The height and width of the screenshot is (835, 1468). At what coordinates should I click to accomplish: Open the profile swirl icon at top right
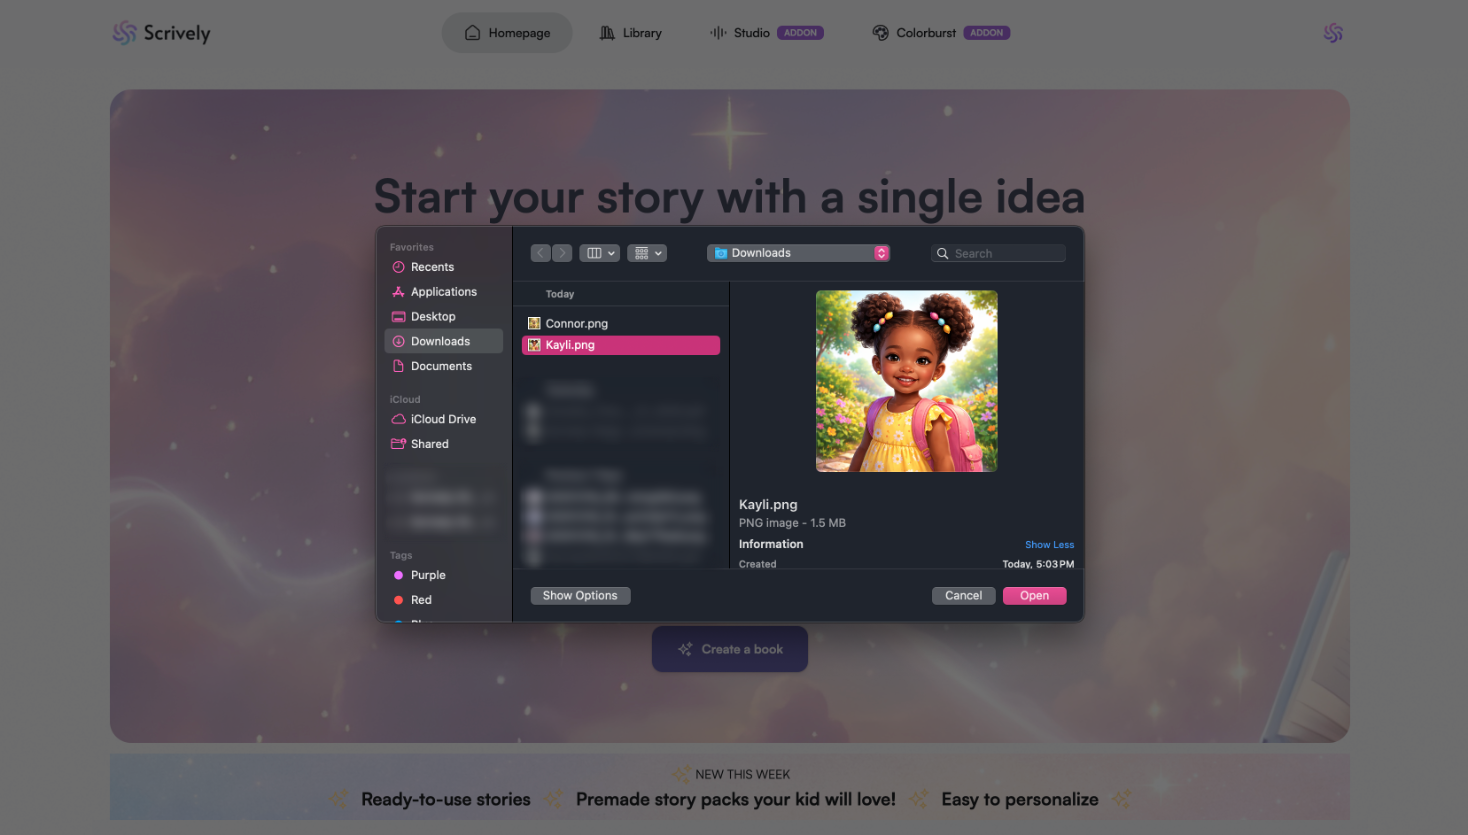[x=1333, y=33]
